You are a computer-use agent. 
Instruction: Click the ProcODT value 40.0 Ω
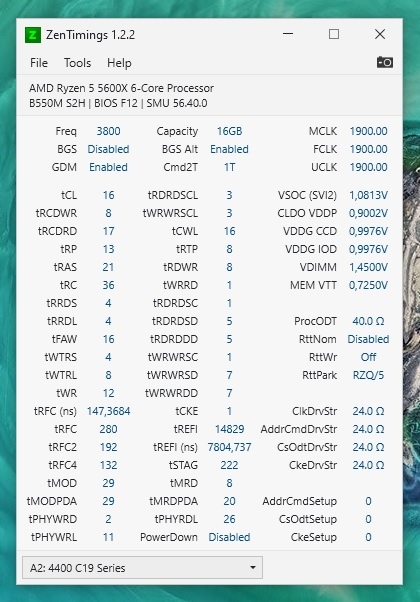click(x=368, y=321)
